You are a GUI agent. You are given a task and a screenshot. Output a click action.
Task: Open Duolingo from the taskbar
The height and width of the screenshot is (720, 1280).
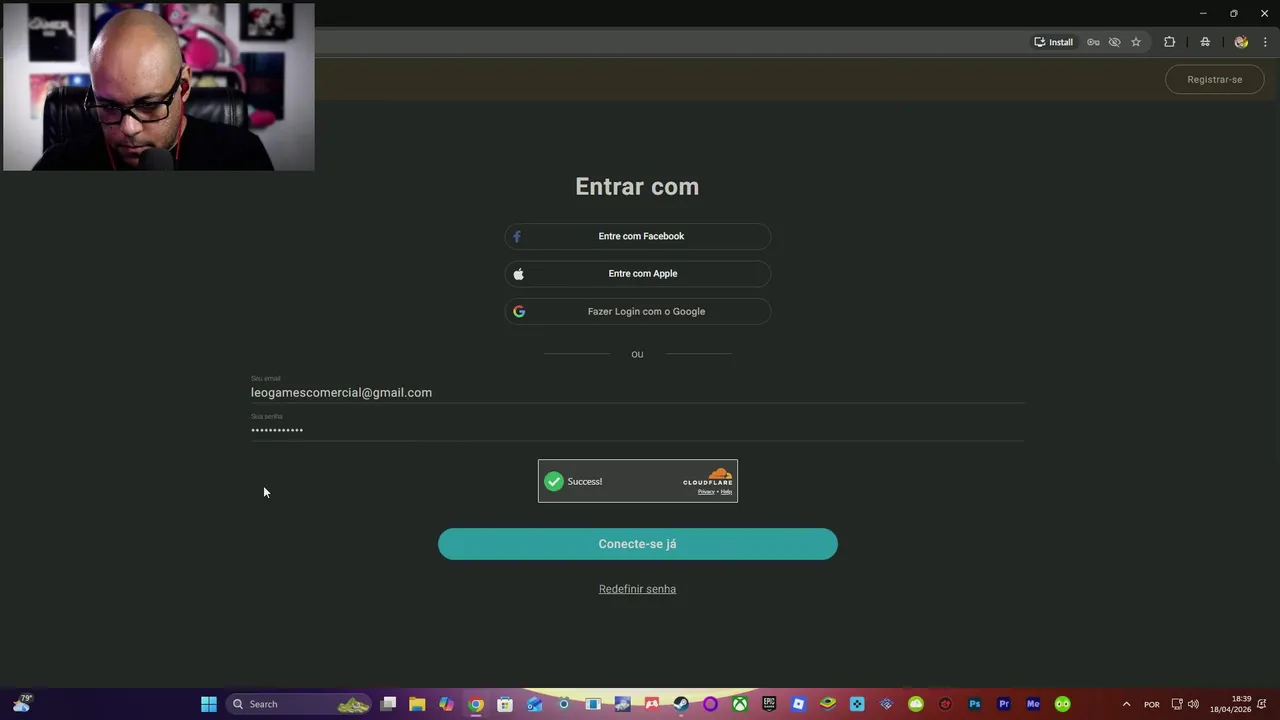point(1063,704)
